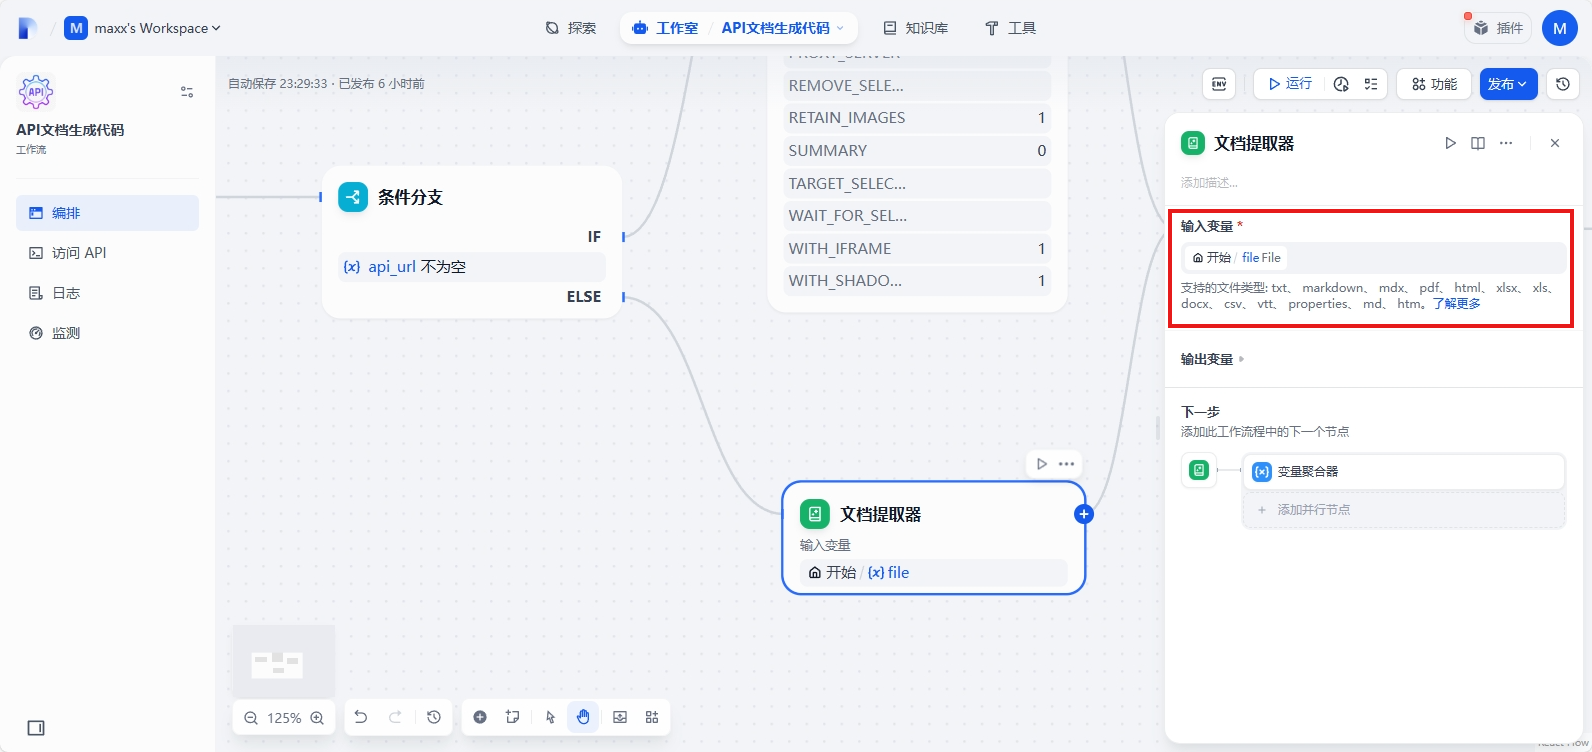Open the maxx's Workspace dropdown
The width and height of the screenshot is (1592, 752).
coord(142,28)
